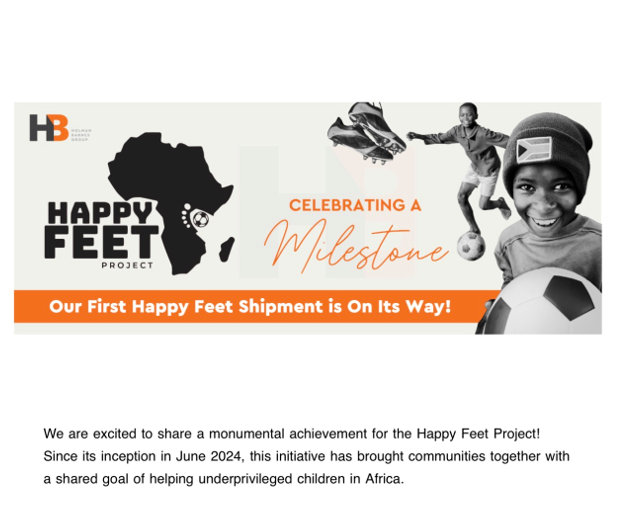
Task: Click the faded HB watermark in banner center
Action: pos(327,210)
